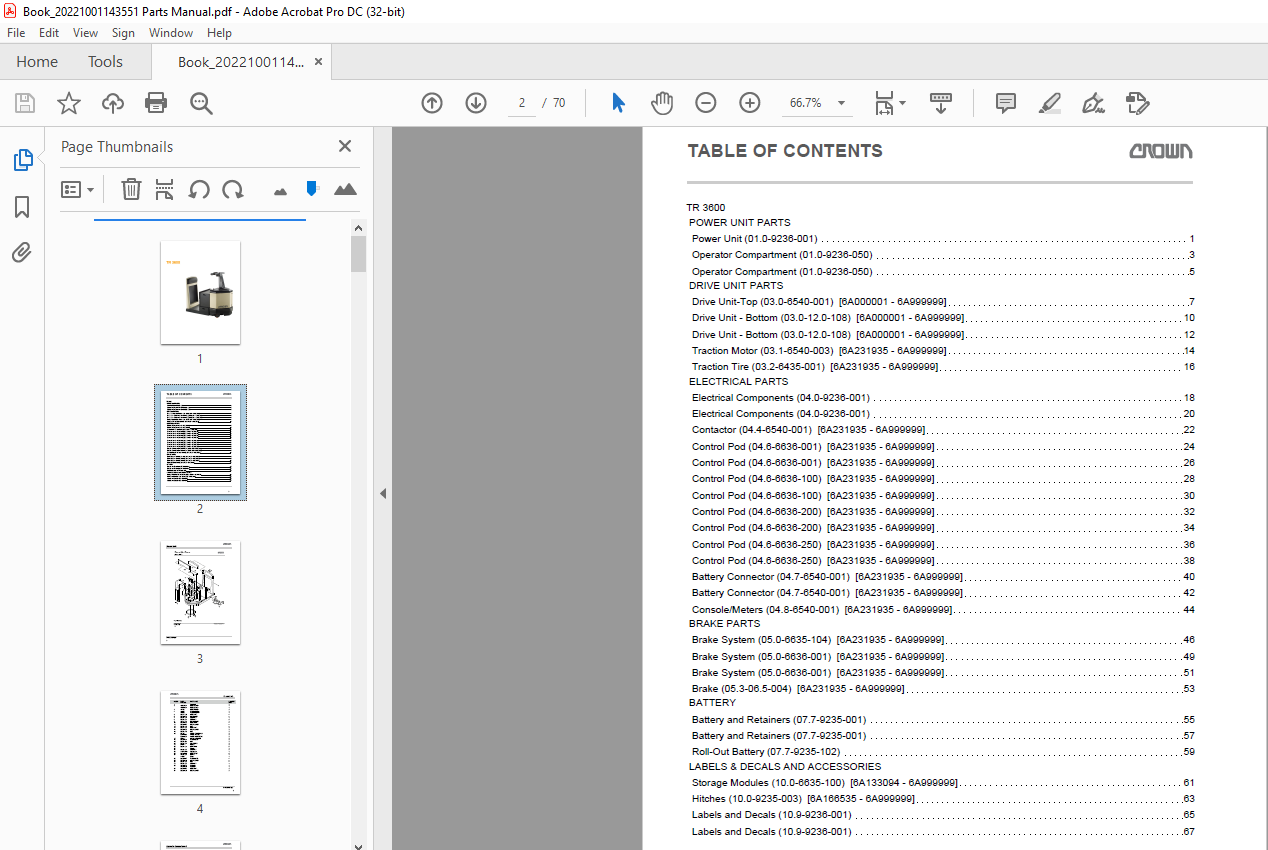
Task: Rotate pages clockwise
Action: click(x=233, y=189)
